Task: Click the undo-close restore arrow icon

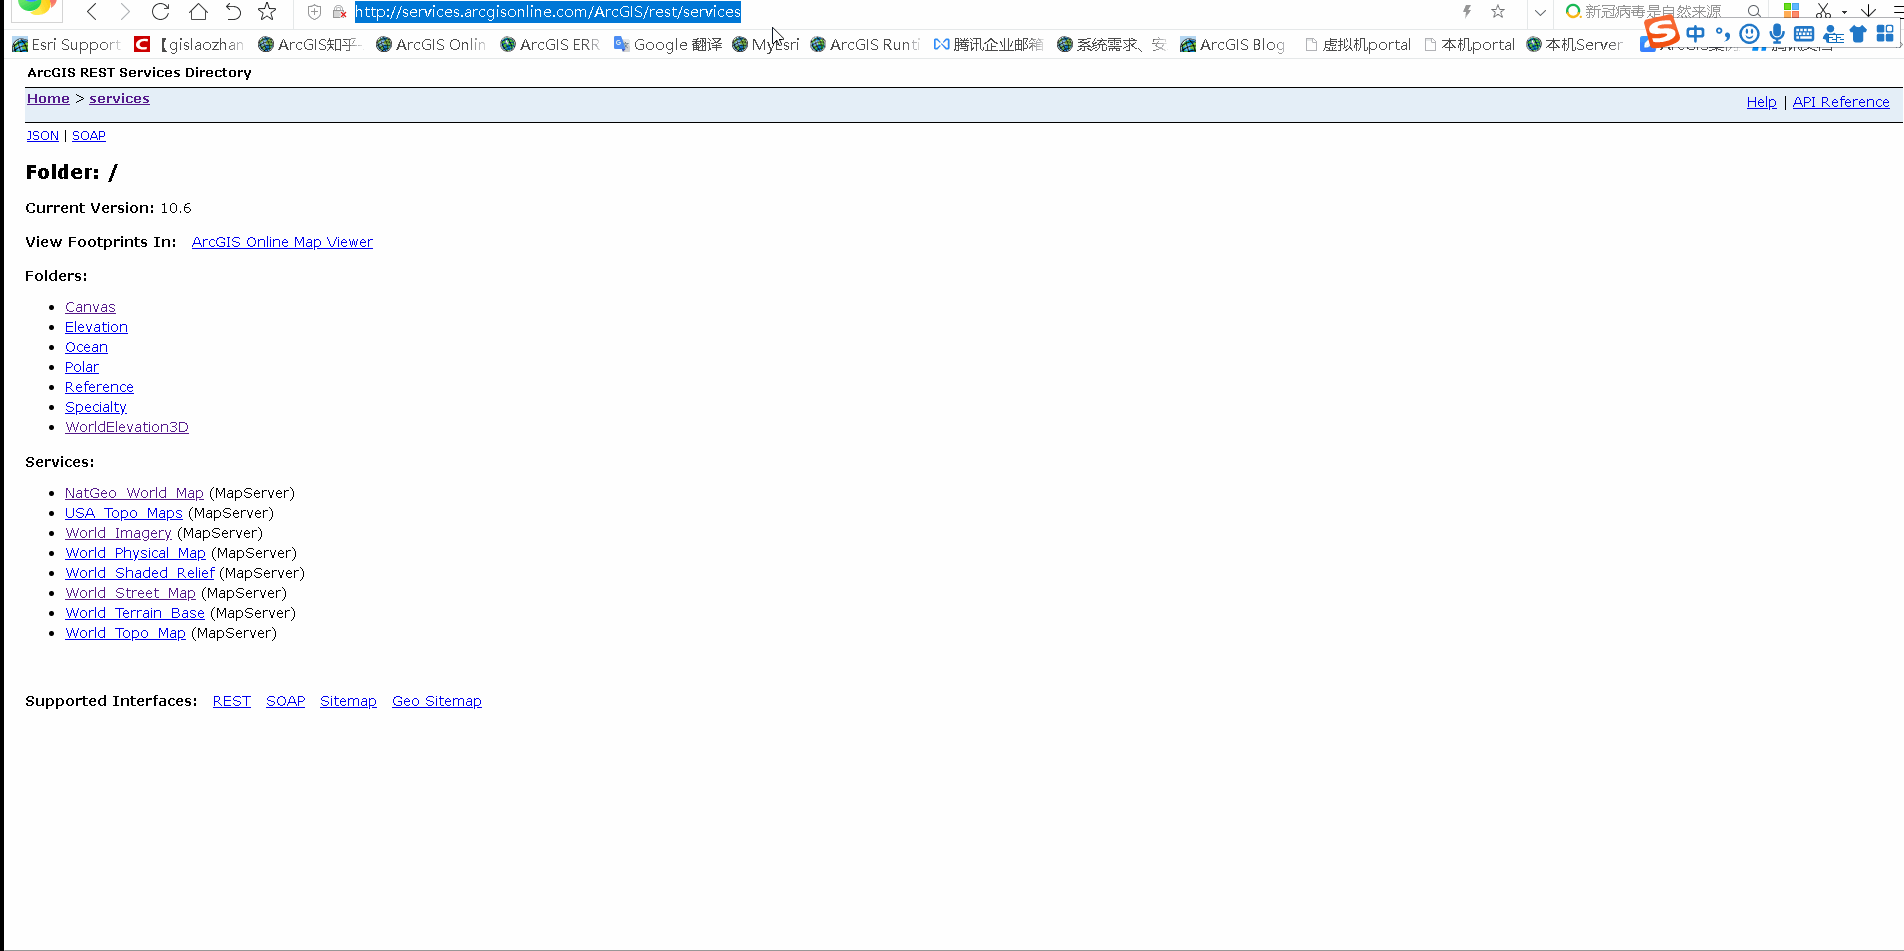Action: [x=233, y=12]
